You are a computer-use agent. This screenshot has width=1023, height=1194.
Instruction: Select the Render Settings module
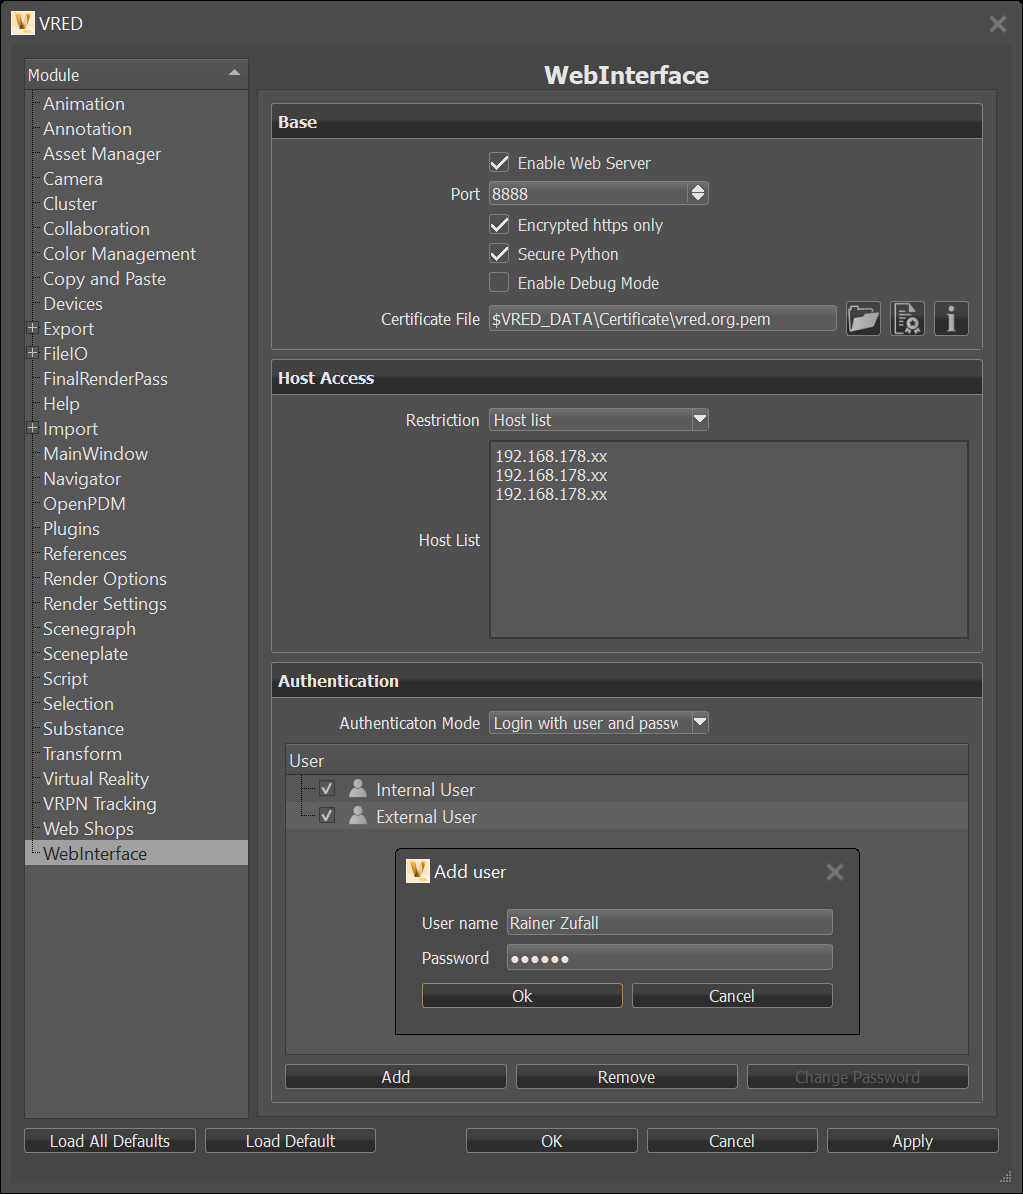click(x=104, y=603)
